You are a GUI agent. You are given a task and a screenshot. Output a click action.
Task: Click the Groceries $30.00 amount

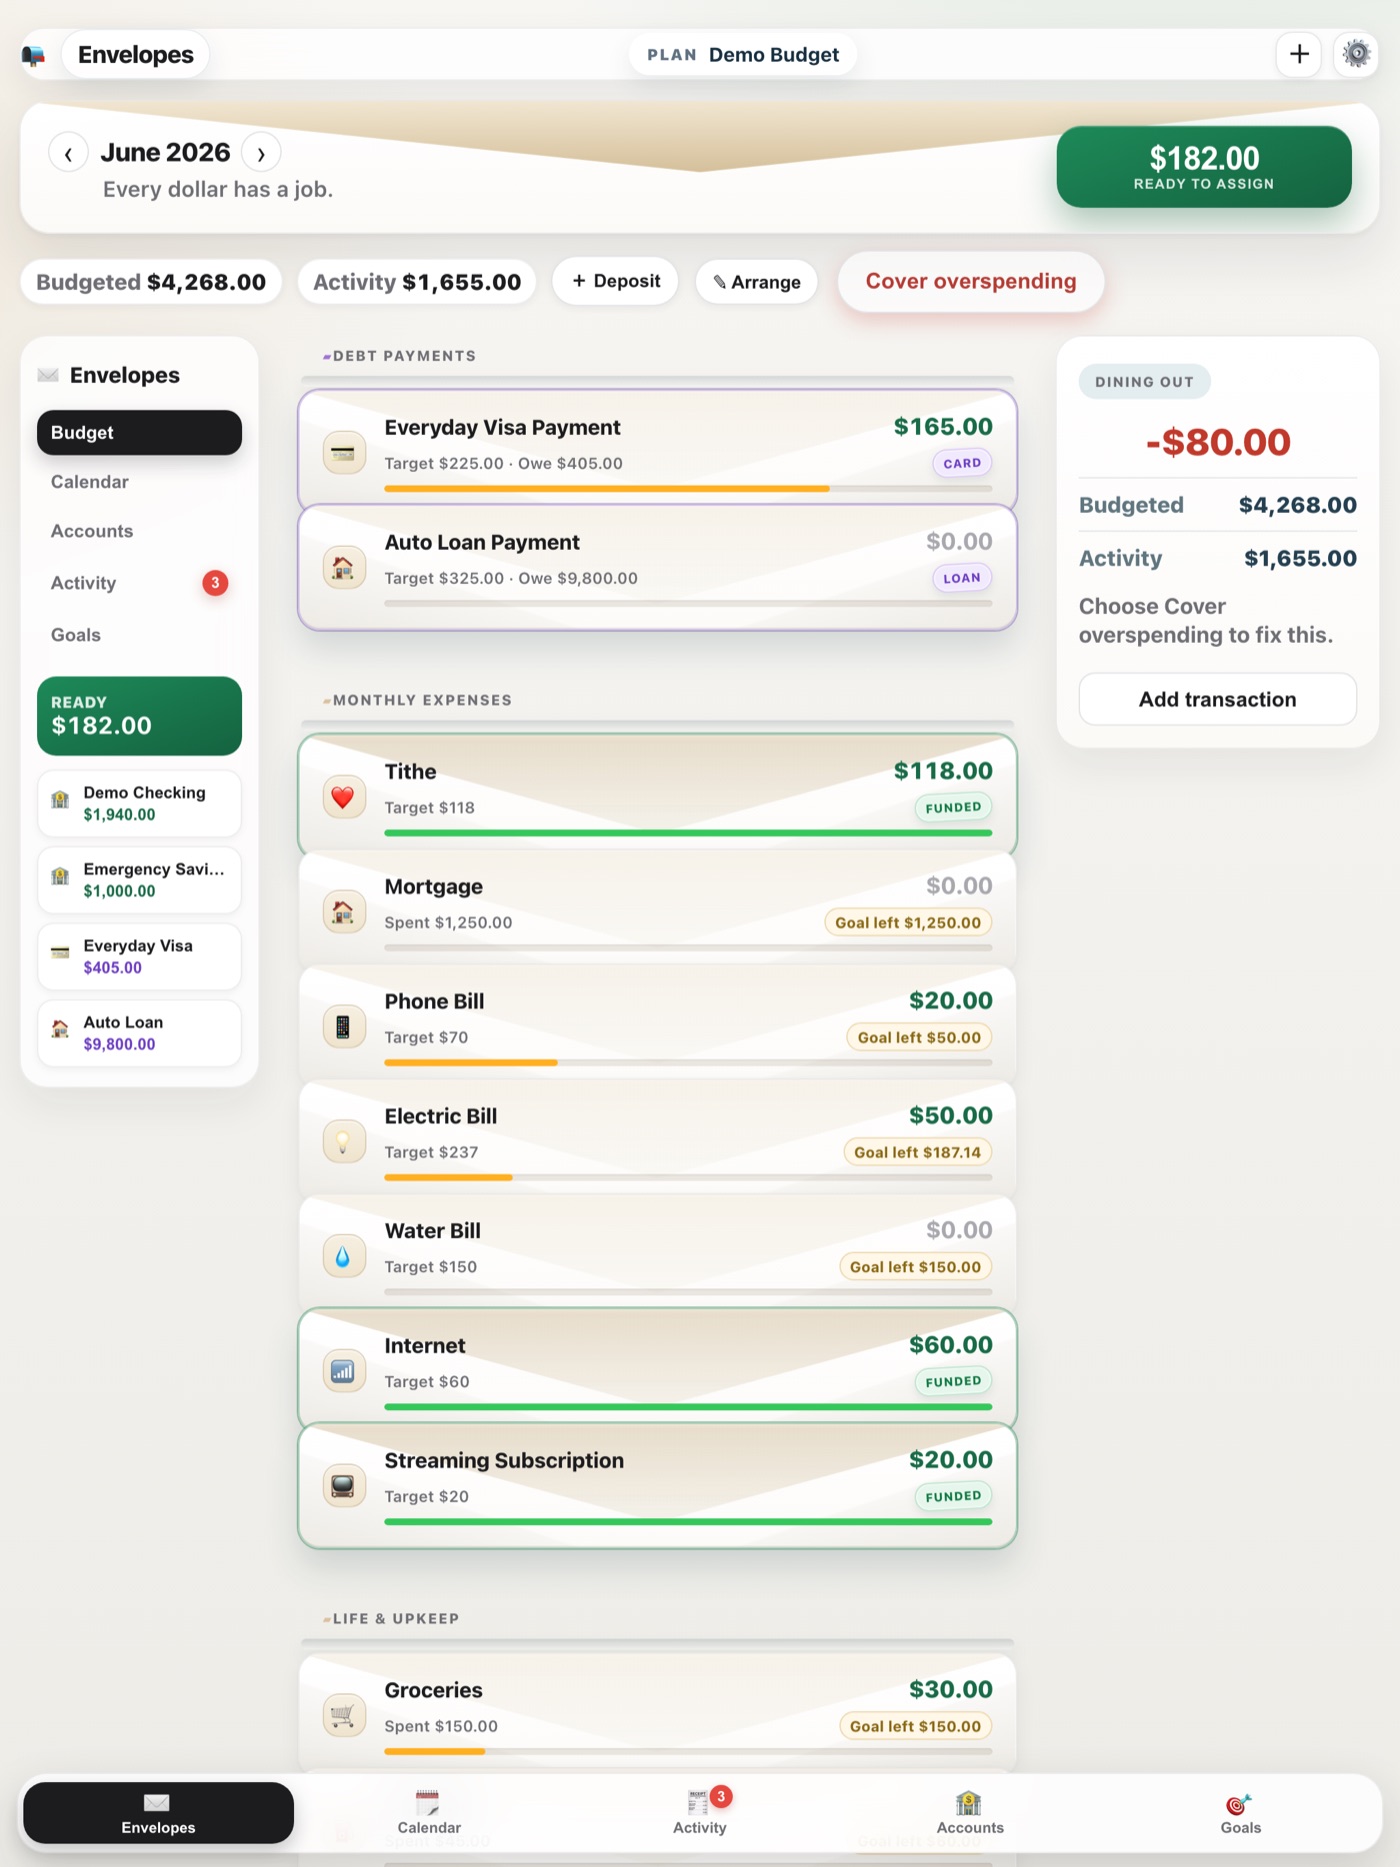[x=951, y=1690]
